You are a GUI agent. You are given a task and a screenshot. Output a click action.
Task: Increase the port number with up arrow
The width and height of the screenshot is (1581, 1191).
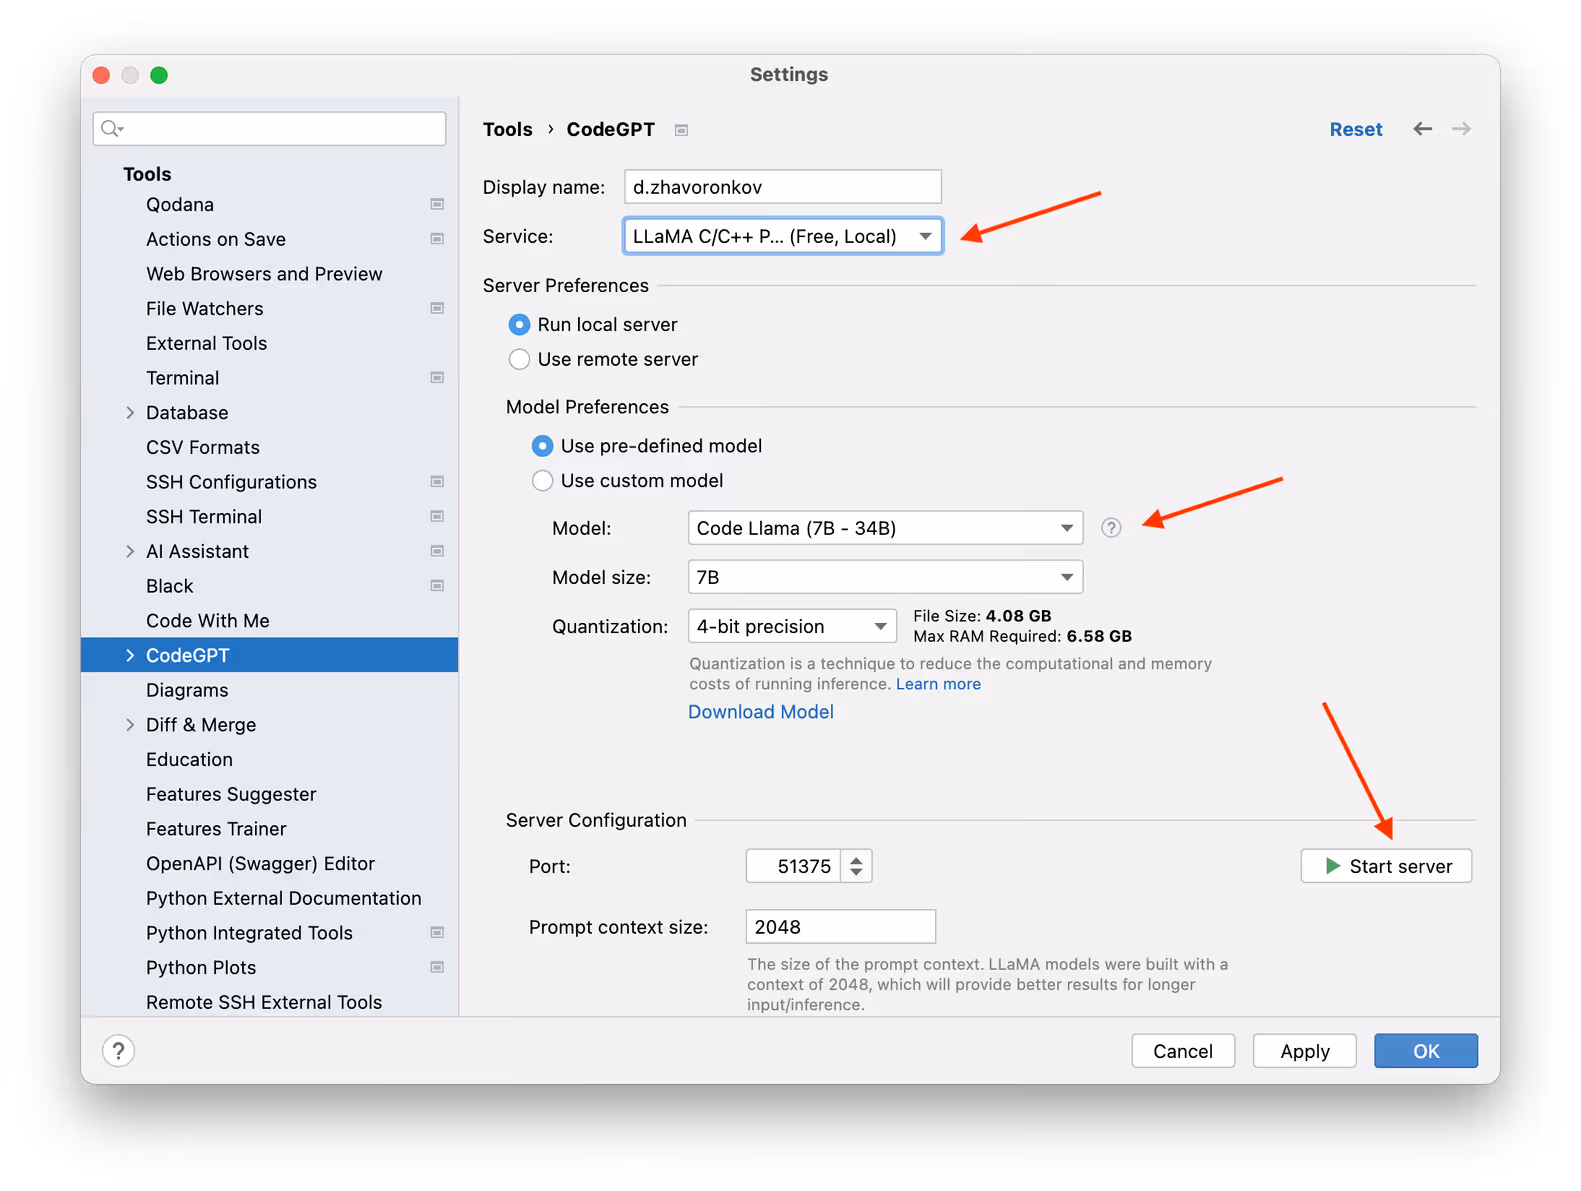point(856,859)
